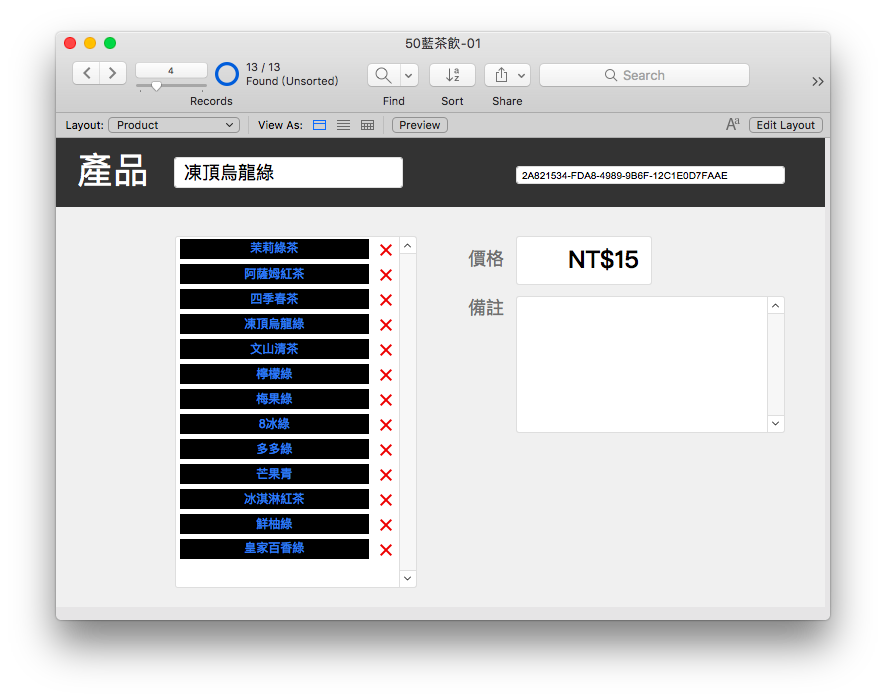Click the found set pie circle icon
Screen dimensions: 886x700
point(227,74)
